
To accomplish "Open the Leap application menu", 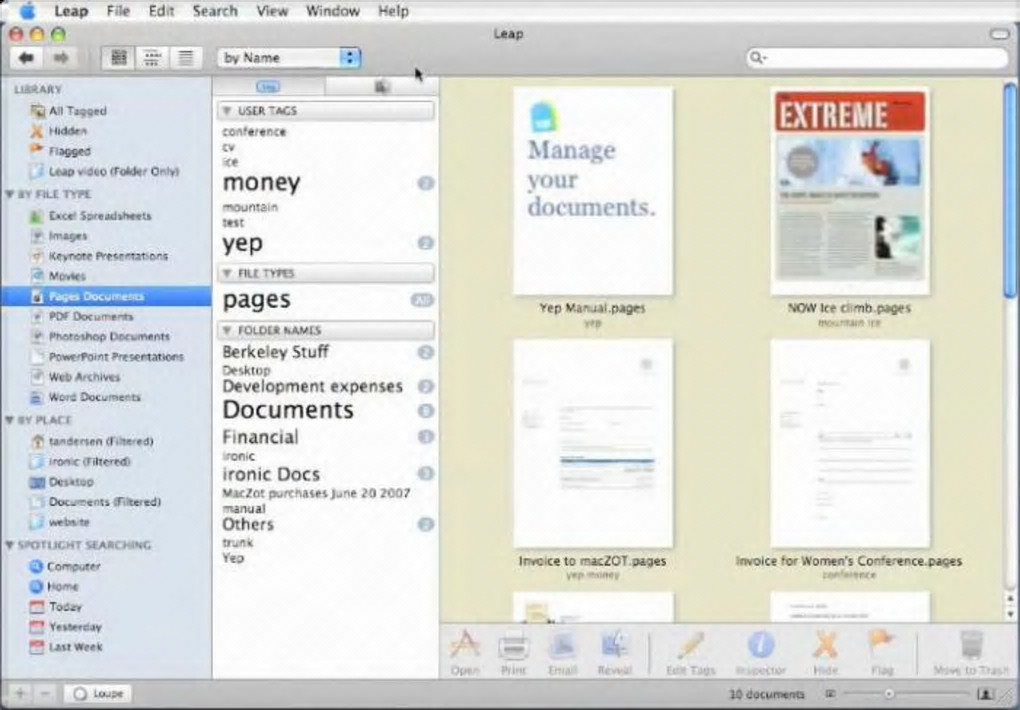I will [71, 11].
